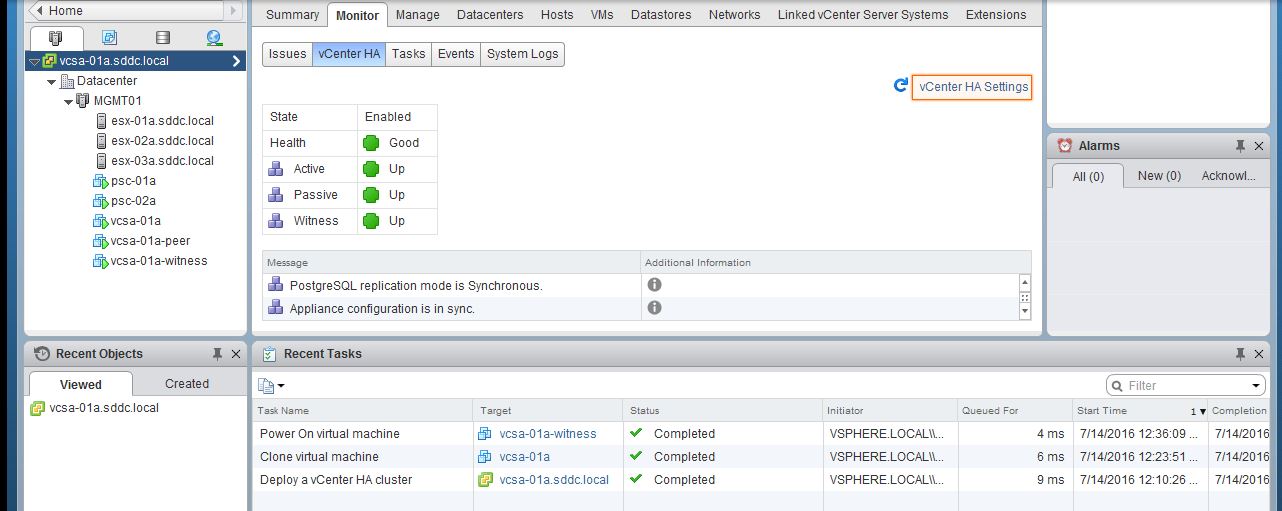Open the VMs tab

[x=602, y=15]
